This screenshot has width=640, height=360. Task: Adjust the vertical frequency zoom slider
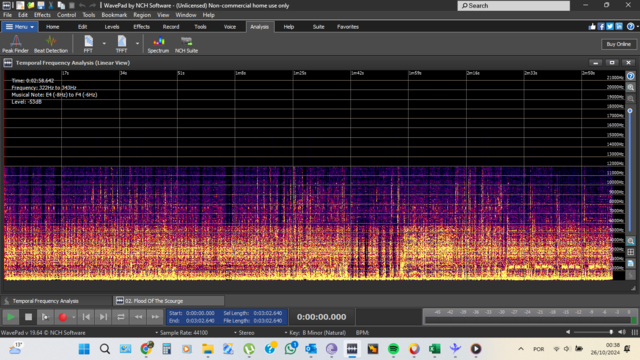coord(630,111)
